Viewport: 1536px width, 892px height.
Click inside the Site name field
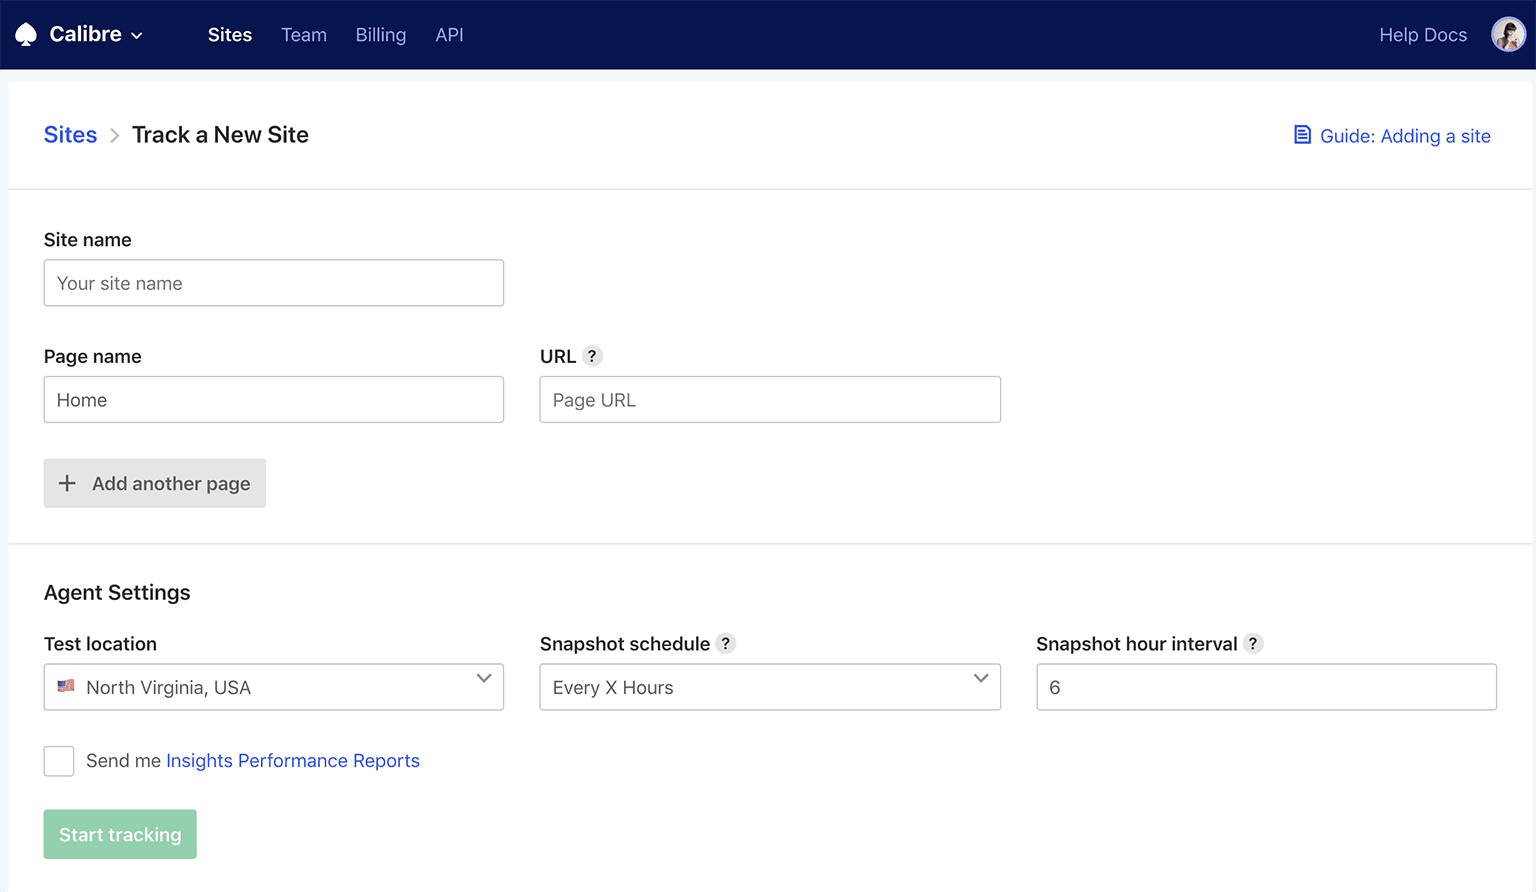[273, 283]
